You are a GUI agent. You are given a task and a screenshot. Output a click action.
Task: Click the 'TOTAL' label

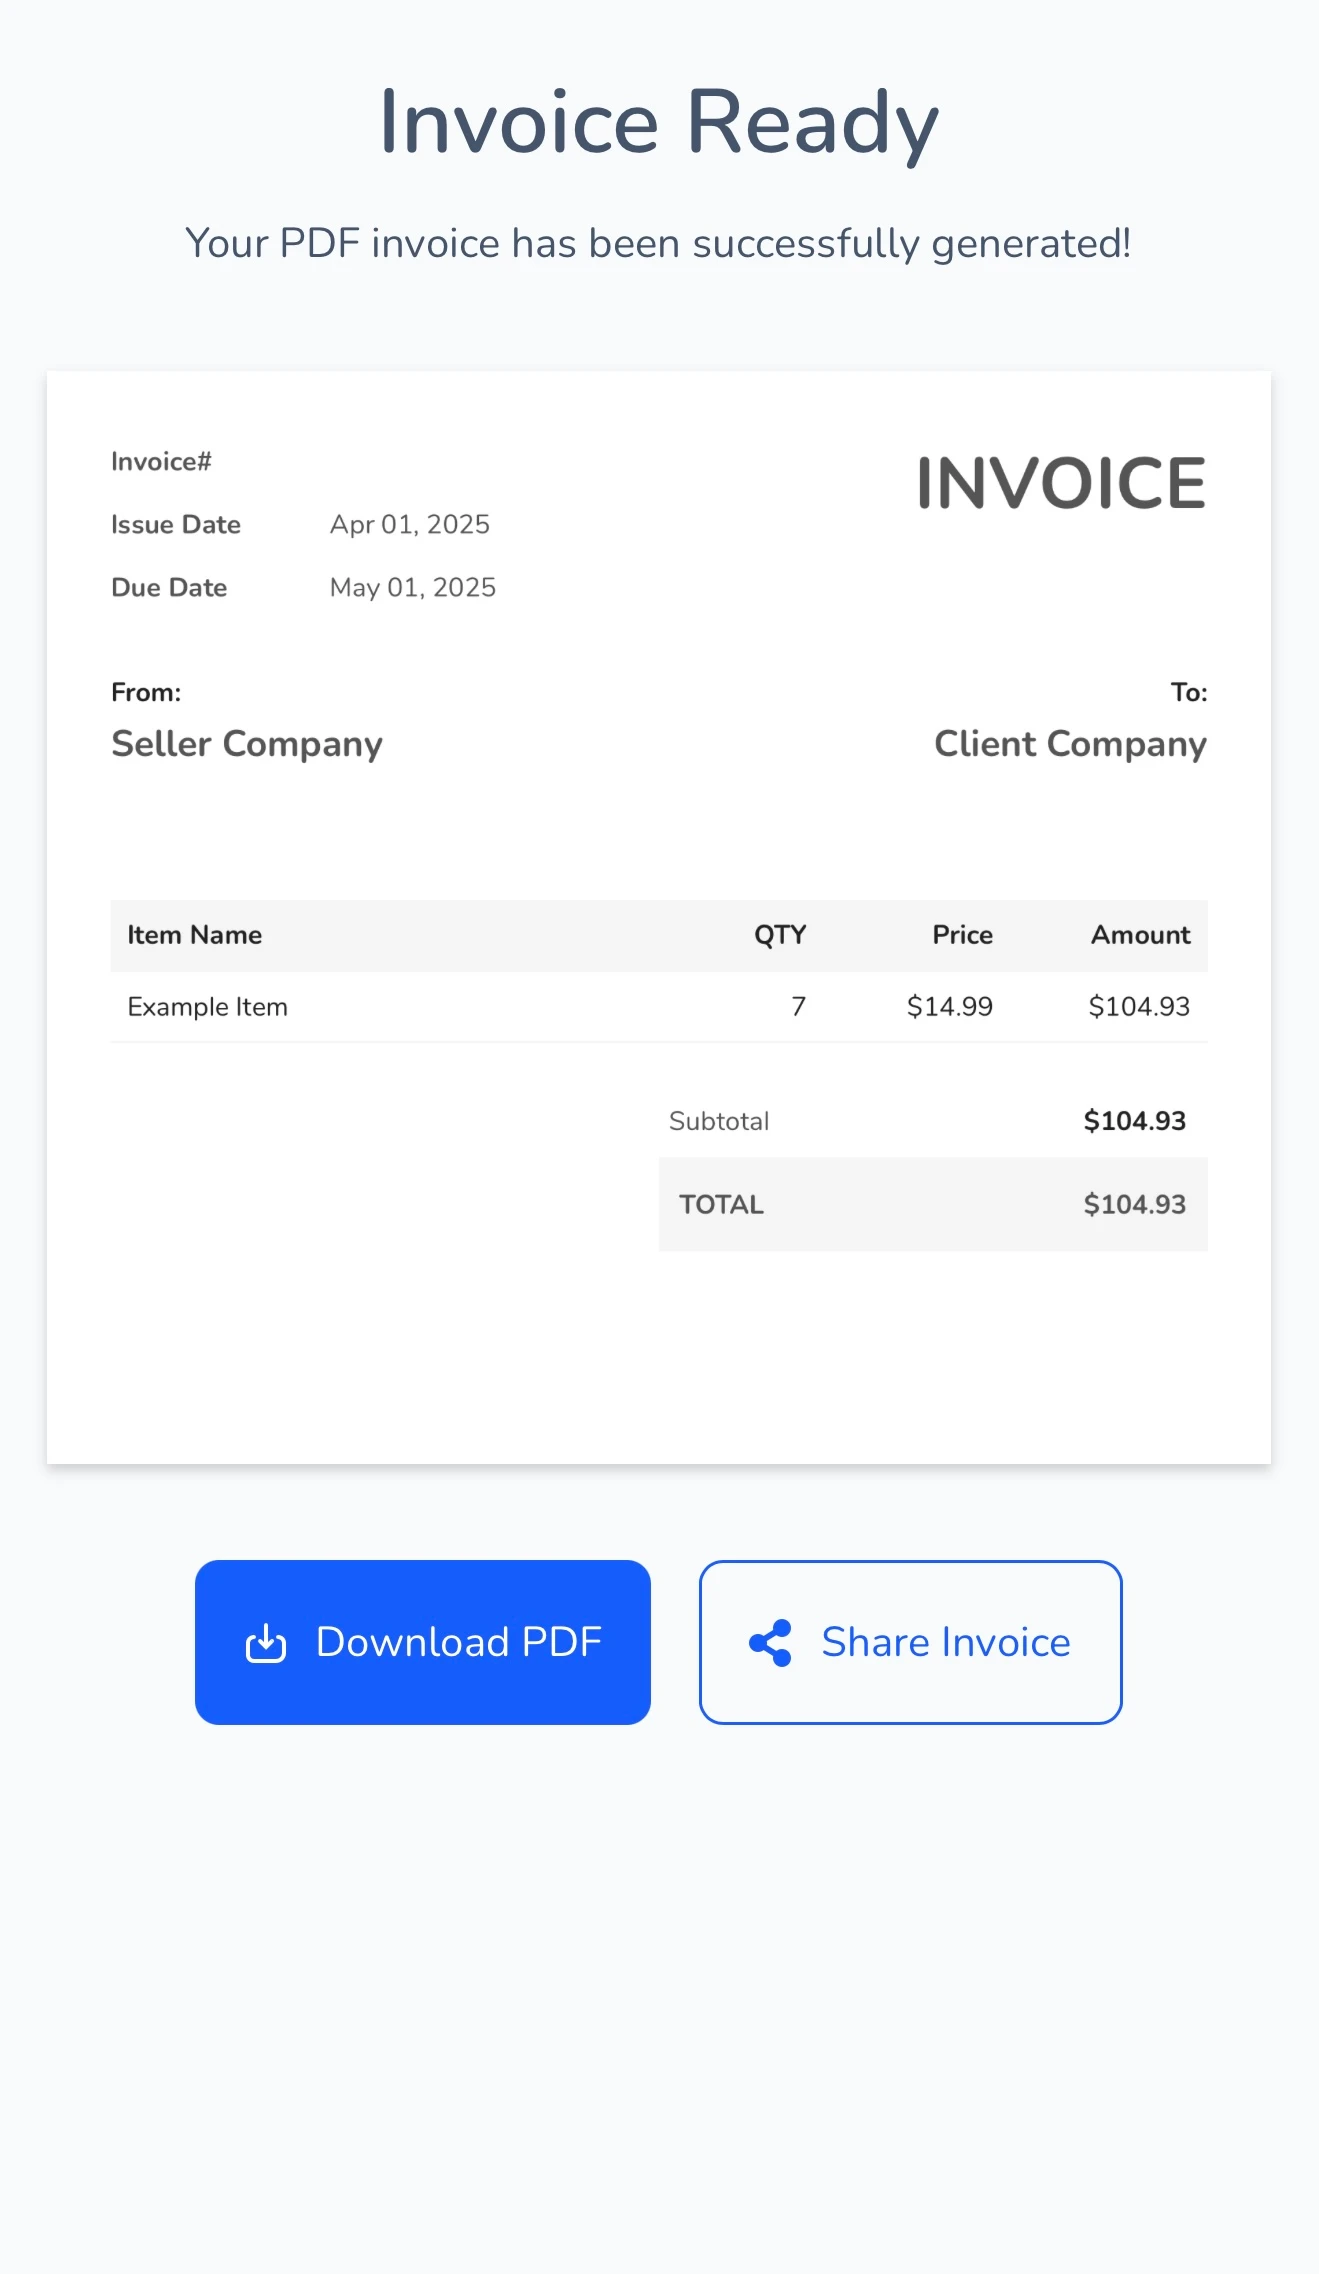pyautogui.click(x=721, y=1205)
